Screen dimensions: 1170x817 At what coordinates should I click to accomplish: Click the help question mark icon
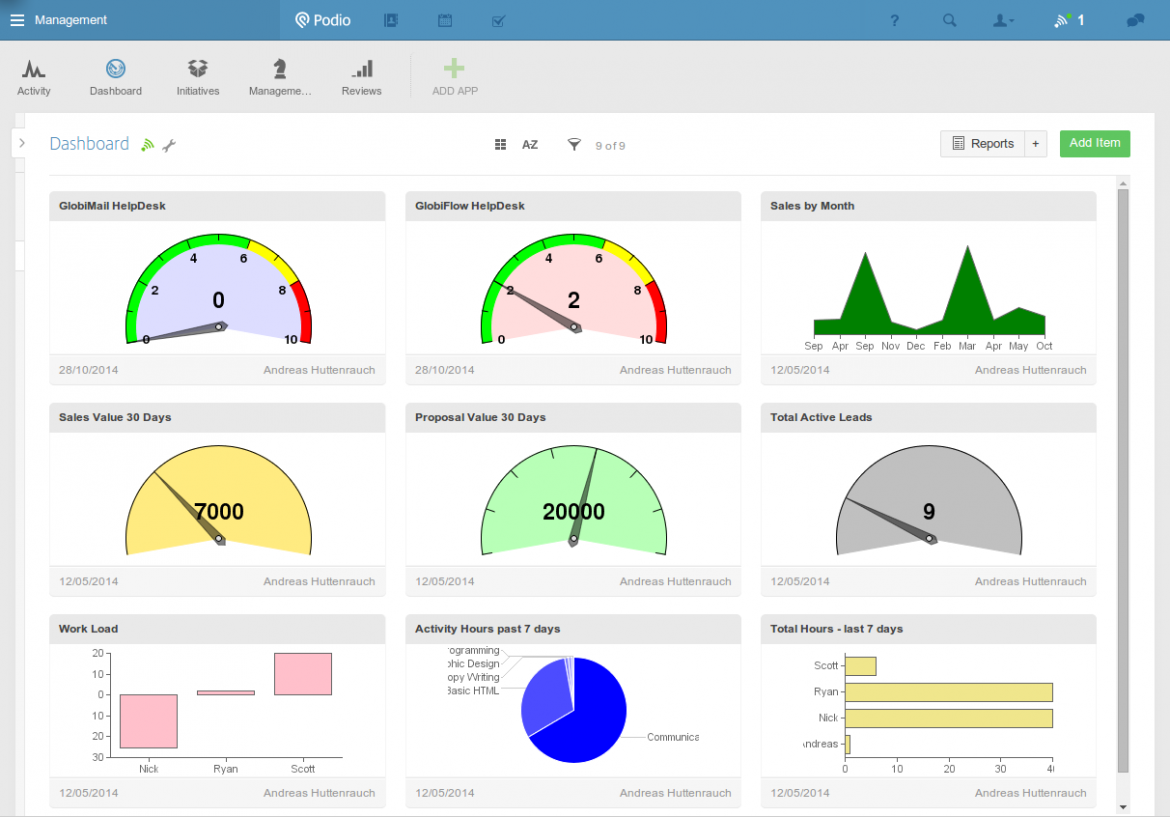pos(894,19)
